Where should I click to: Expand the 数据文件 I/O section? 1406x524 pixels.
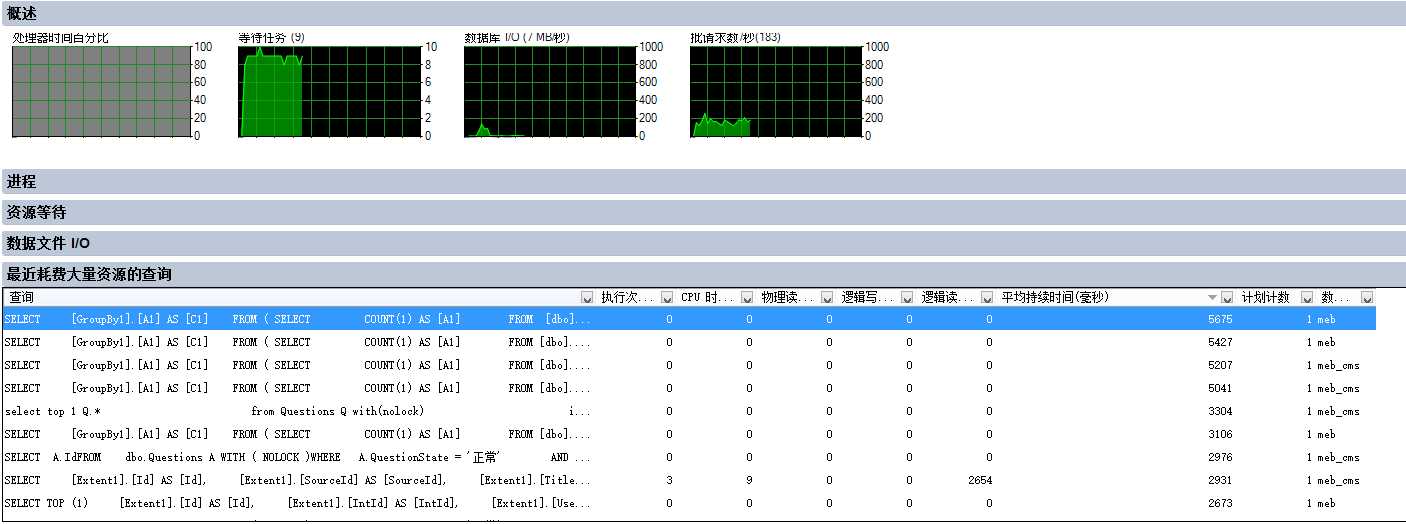tap(702, 243)
